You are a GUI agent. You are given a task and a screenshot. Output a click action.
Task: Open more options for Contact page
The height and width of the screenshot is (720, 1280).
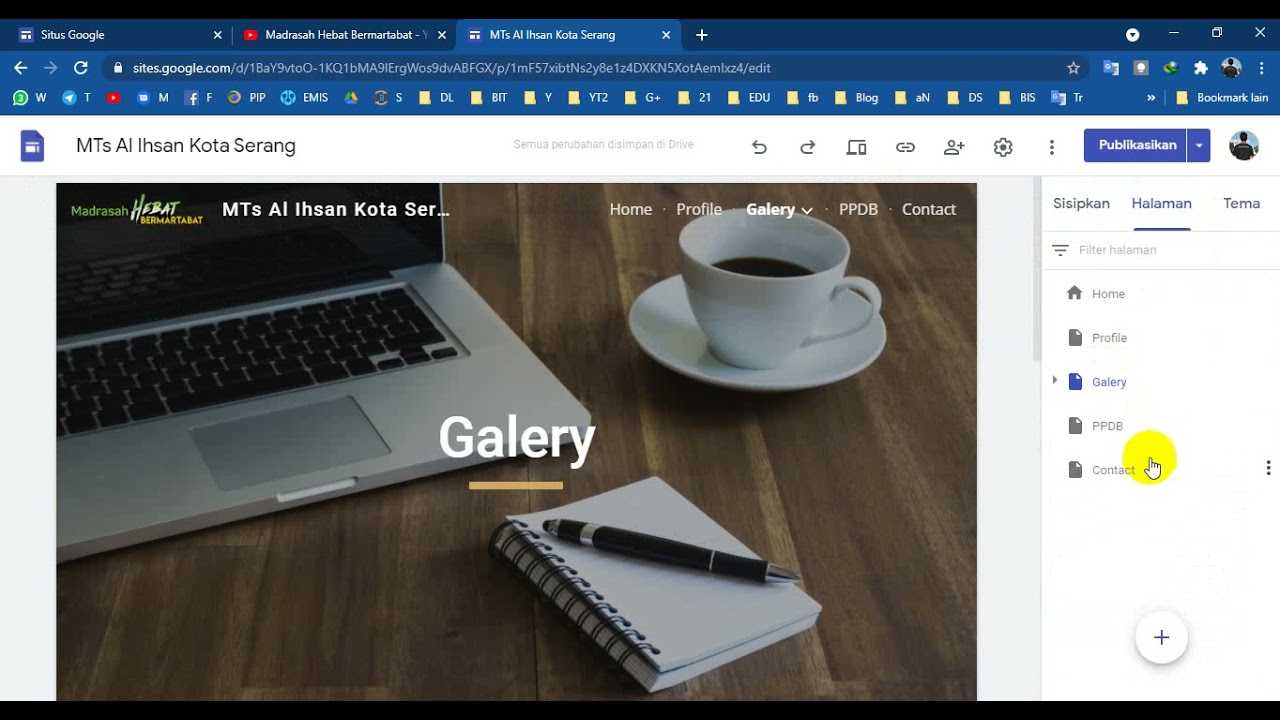1268,468
